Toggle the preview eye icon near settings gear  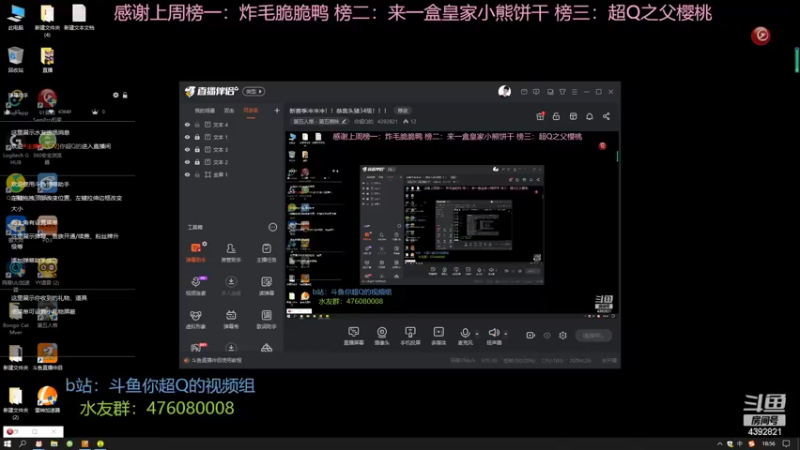click(547, 335)
